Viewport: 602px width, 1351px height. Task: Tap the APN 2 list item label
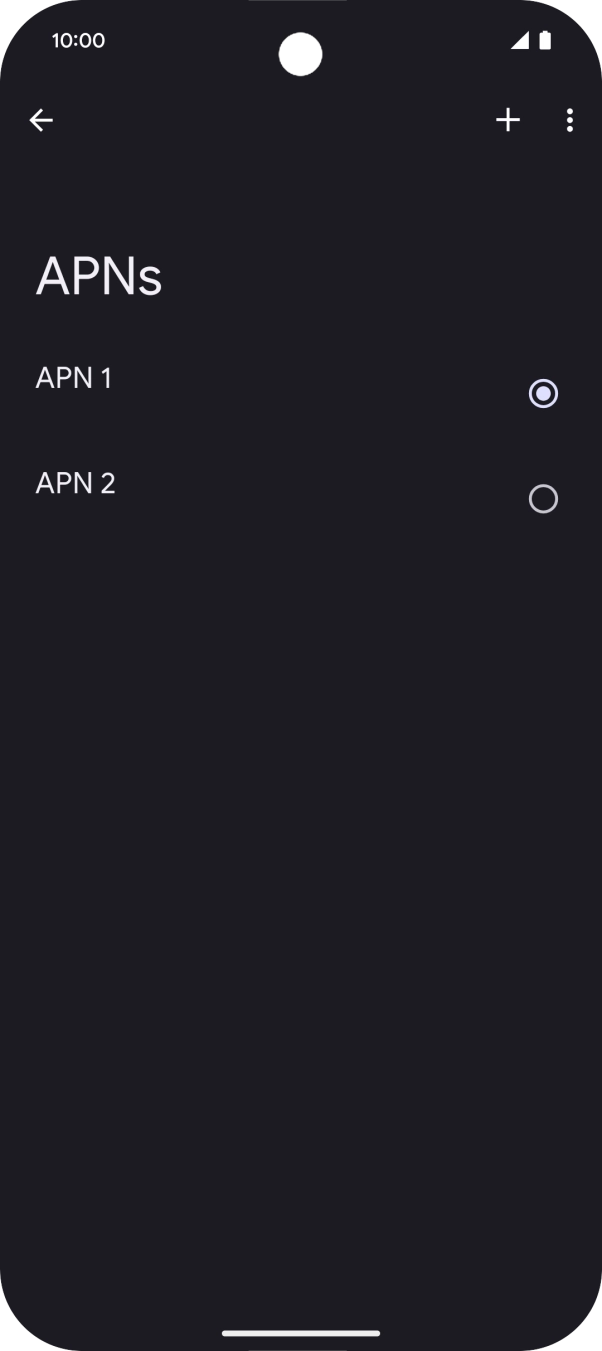75,483
